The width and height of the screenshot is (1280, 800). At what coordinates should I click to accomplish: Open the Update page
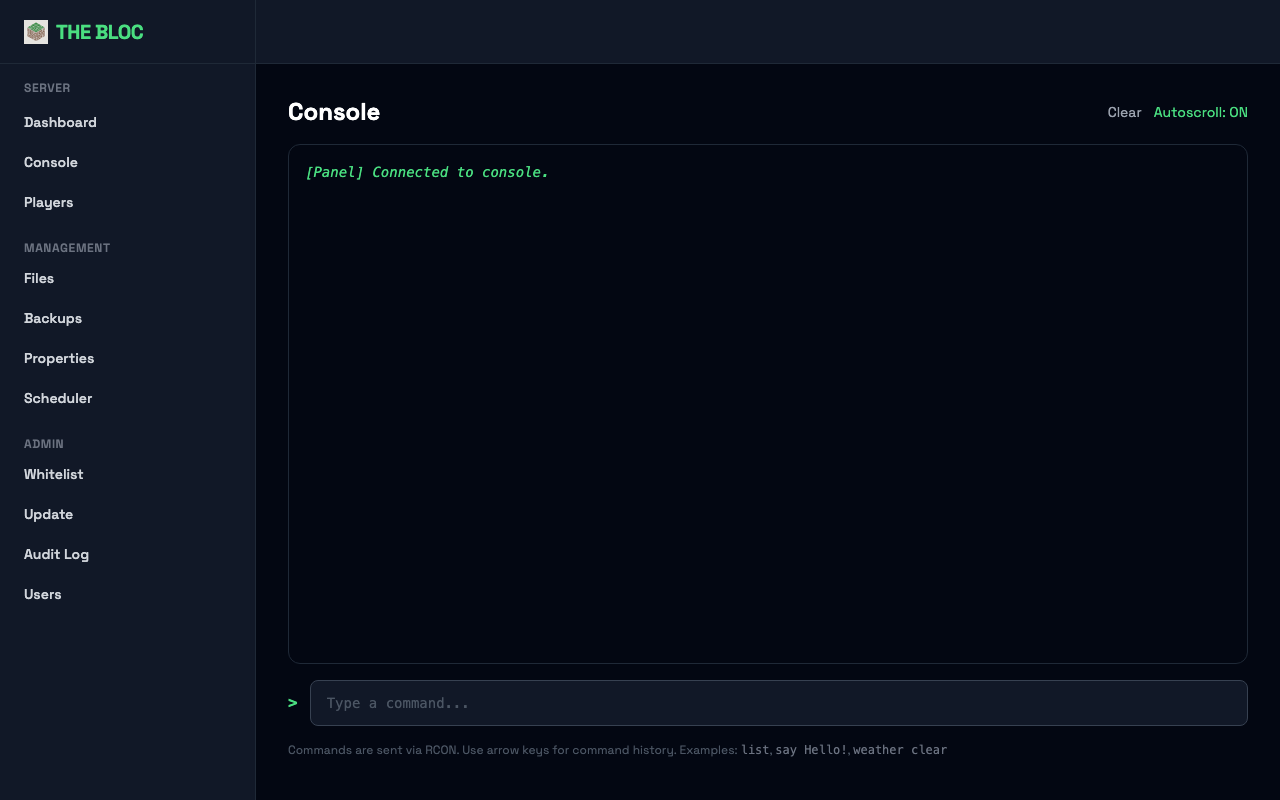tap(48, 514)
